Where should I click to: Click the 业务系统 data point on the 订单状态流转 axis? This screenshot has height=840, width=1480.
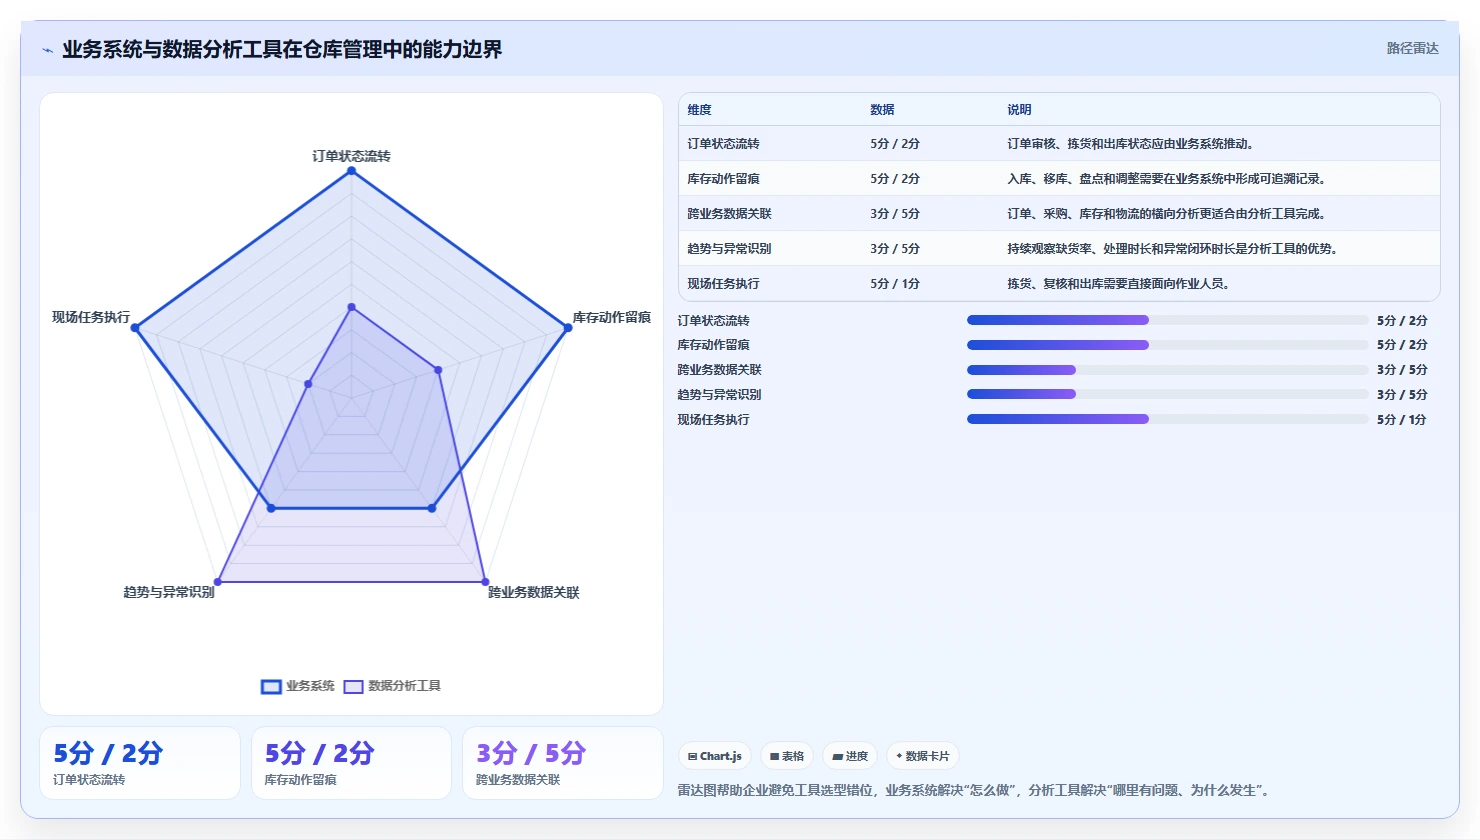(x=351, y=171)
